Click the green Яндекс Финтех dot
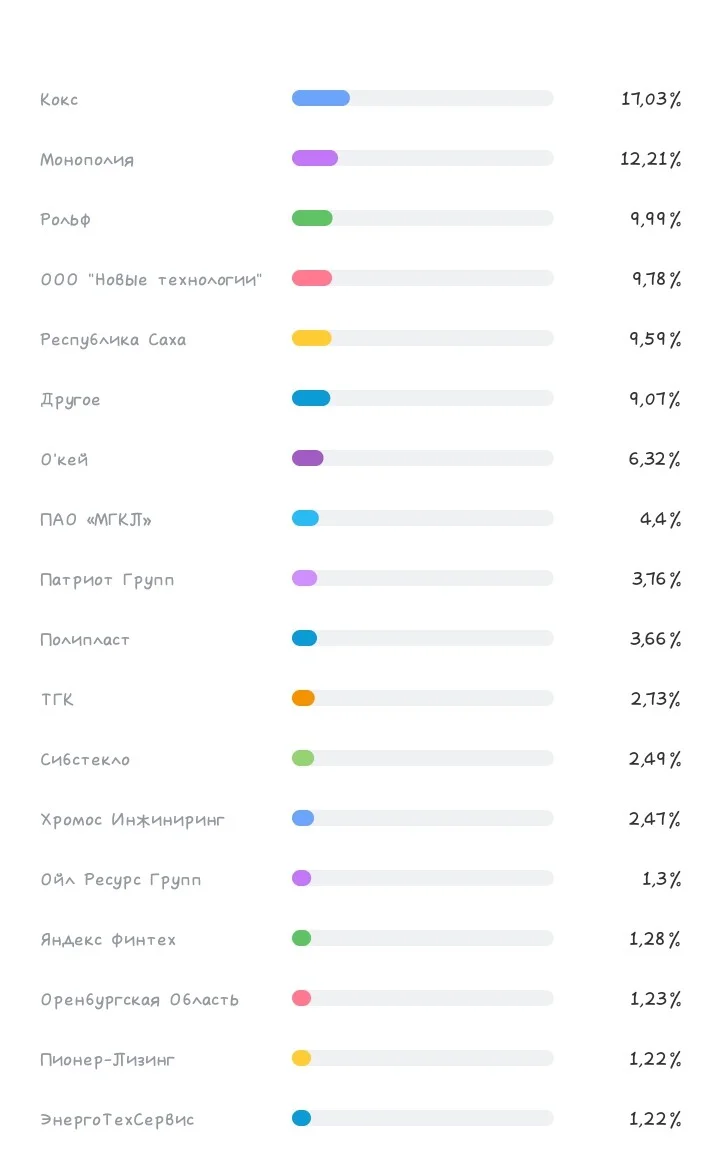 302,939
